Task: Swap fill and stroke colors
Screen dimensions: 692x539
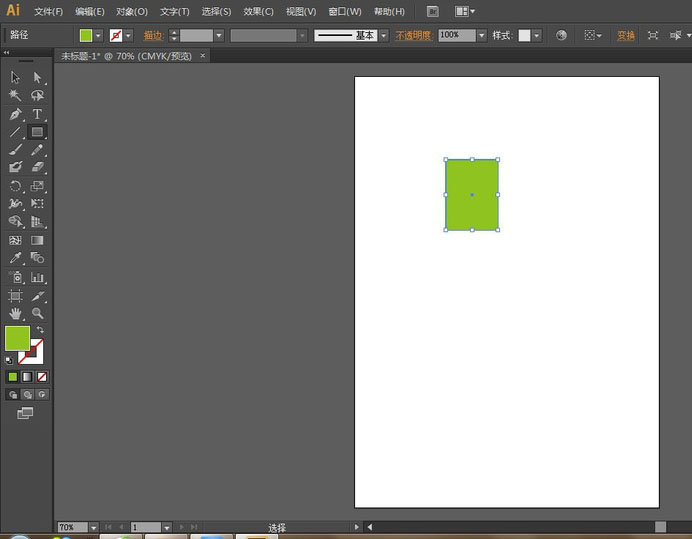Action: (x=40, y=330)
